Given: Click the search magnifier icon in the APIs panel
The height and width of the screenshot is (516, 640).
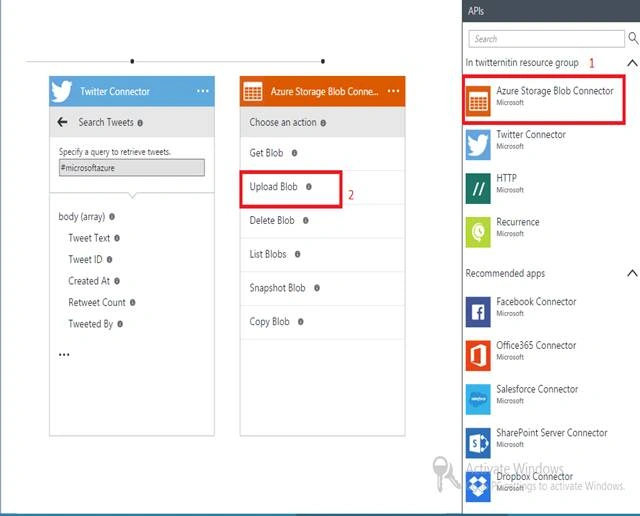Looking at the screenshot, I should (633, 38).
